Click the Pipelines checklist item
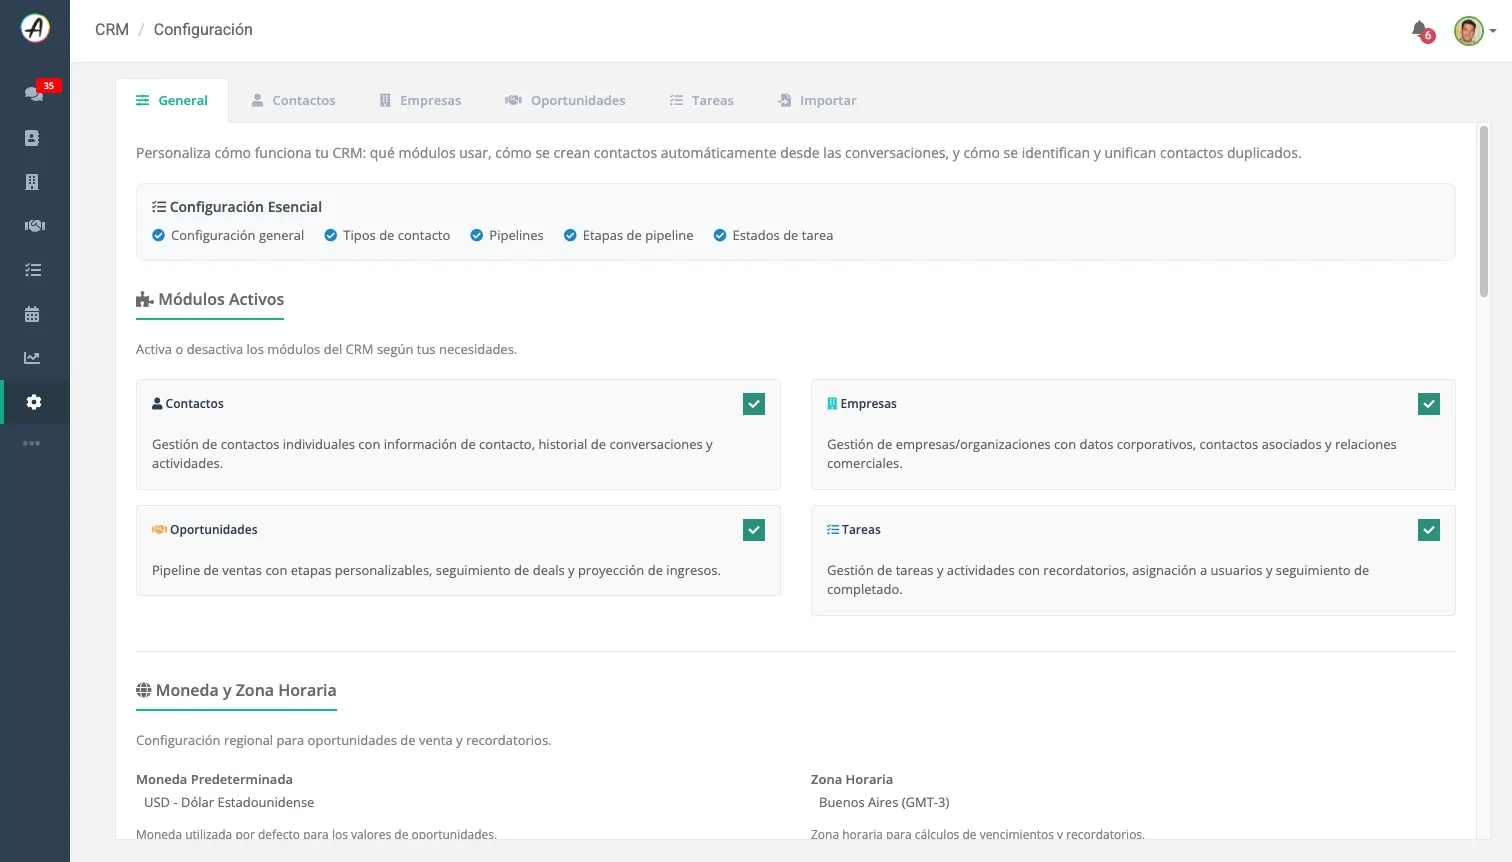Viewport: 1512px width, 862px height. coord(507,236)
